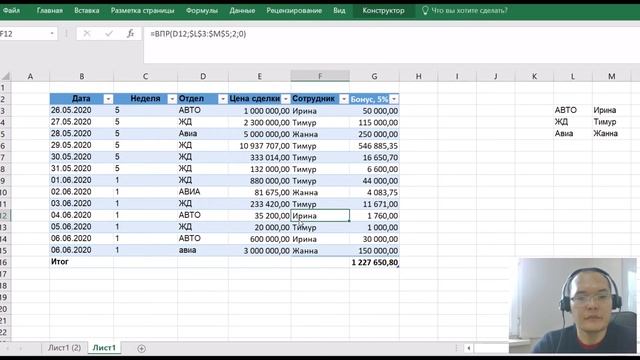Click the confirm checkmark in formula bar
Viewport: 640px width, 360px height.
pos(109,34)
